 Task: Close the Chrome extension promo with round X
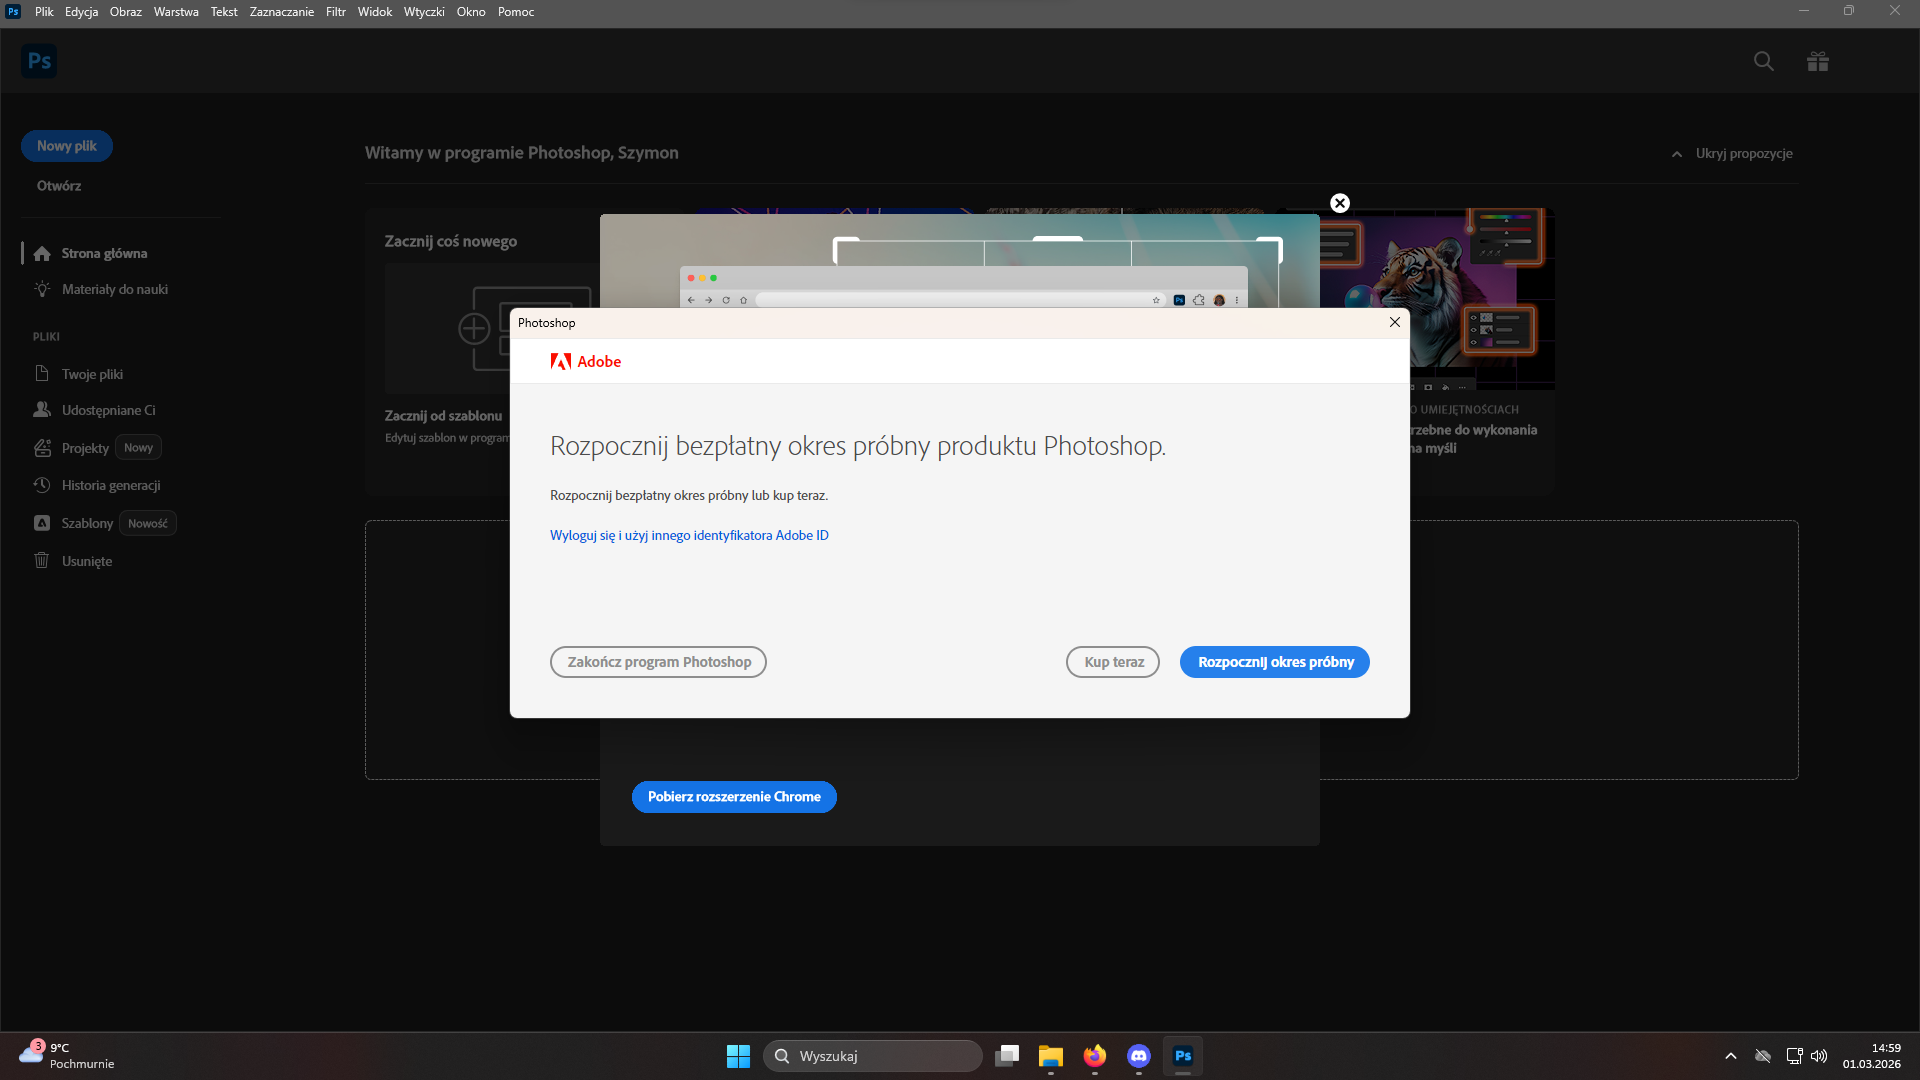[1340, 203]
